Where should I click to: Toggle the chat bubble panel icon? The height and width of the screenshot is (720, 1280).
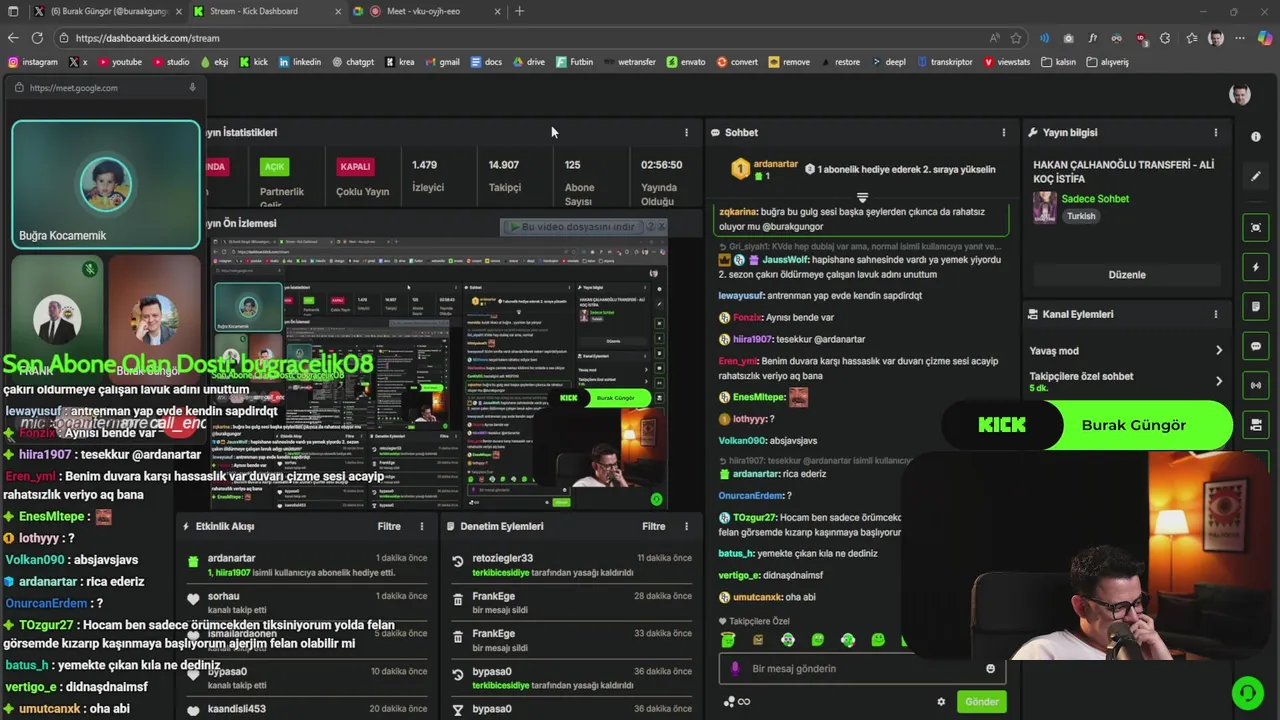click(x=1256, y=346)
